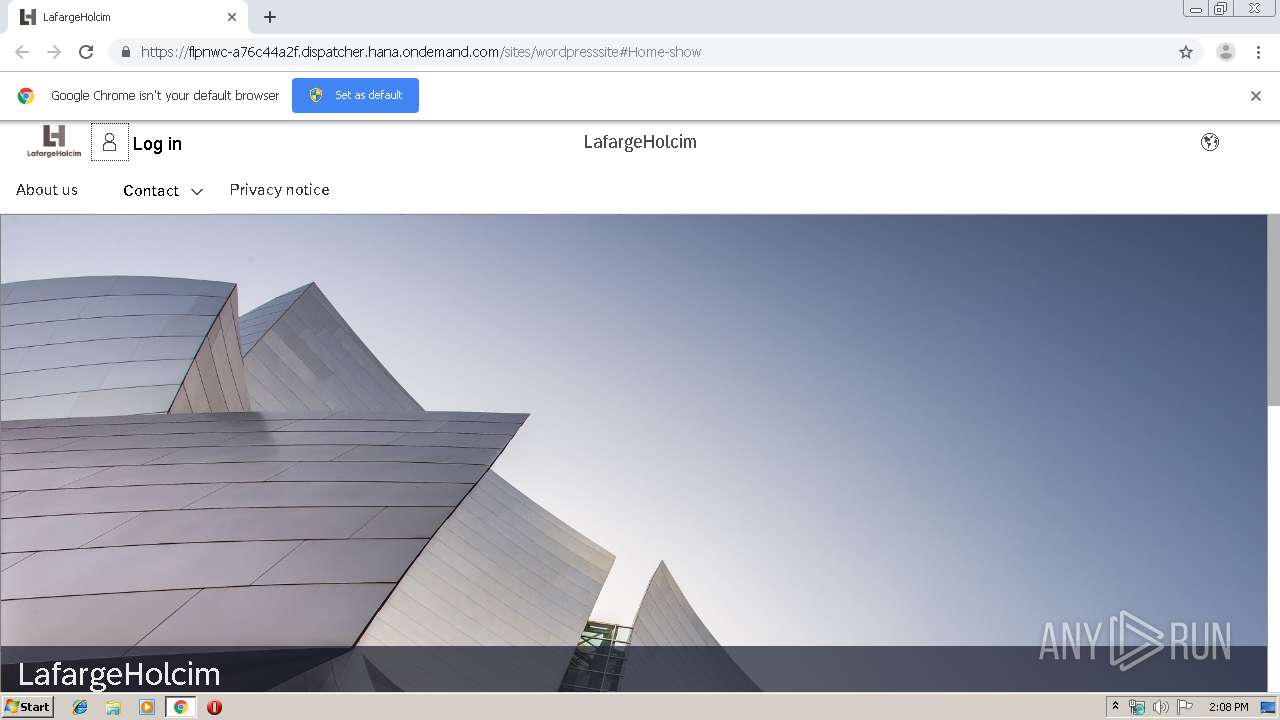The width and height of the screenshot is (1280, 720).
Task: Reload the page
Action: (86, 52)
